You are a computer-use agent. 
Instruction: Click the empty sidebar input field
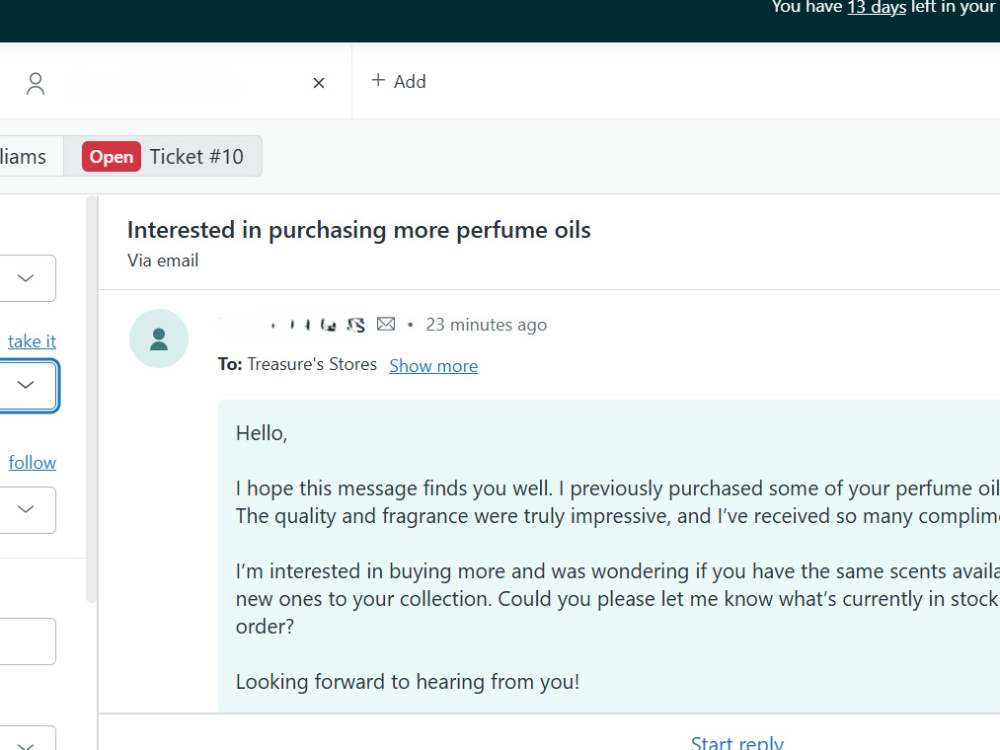27,641
